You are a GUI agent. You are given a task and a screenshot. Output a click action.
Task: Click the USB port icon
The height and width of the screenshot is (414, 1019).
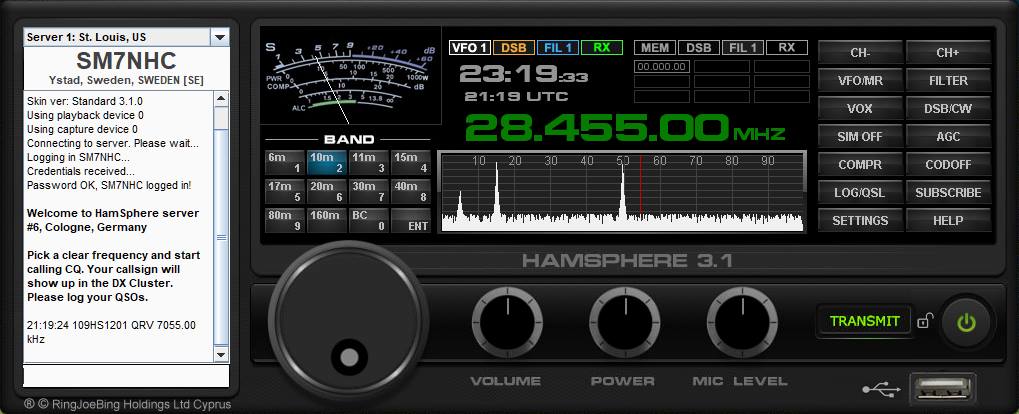point(942,389)
